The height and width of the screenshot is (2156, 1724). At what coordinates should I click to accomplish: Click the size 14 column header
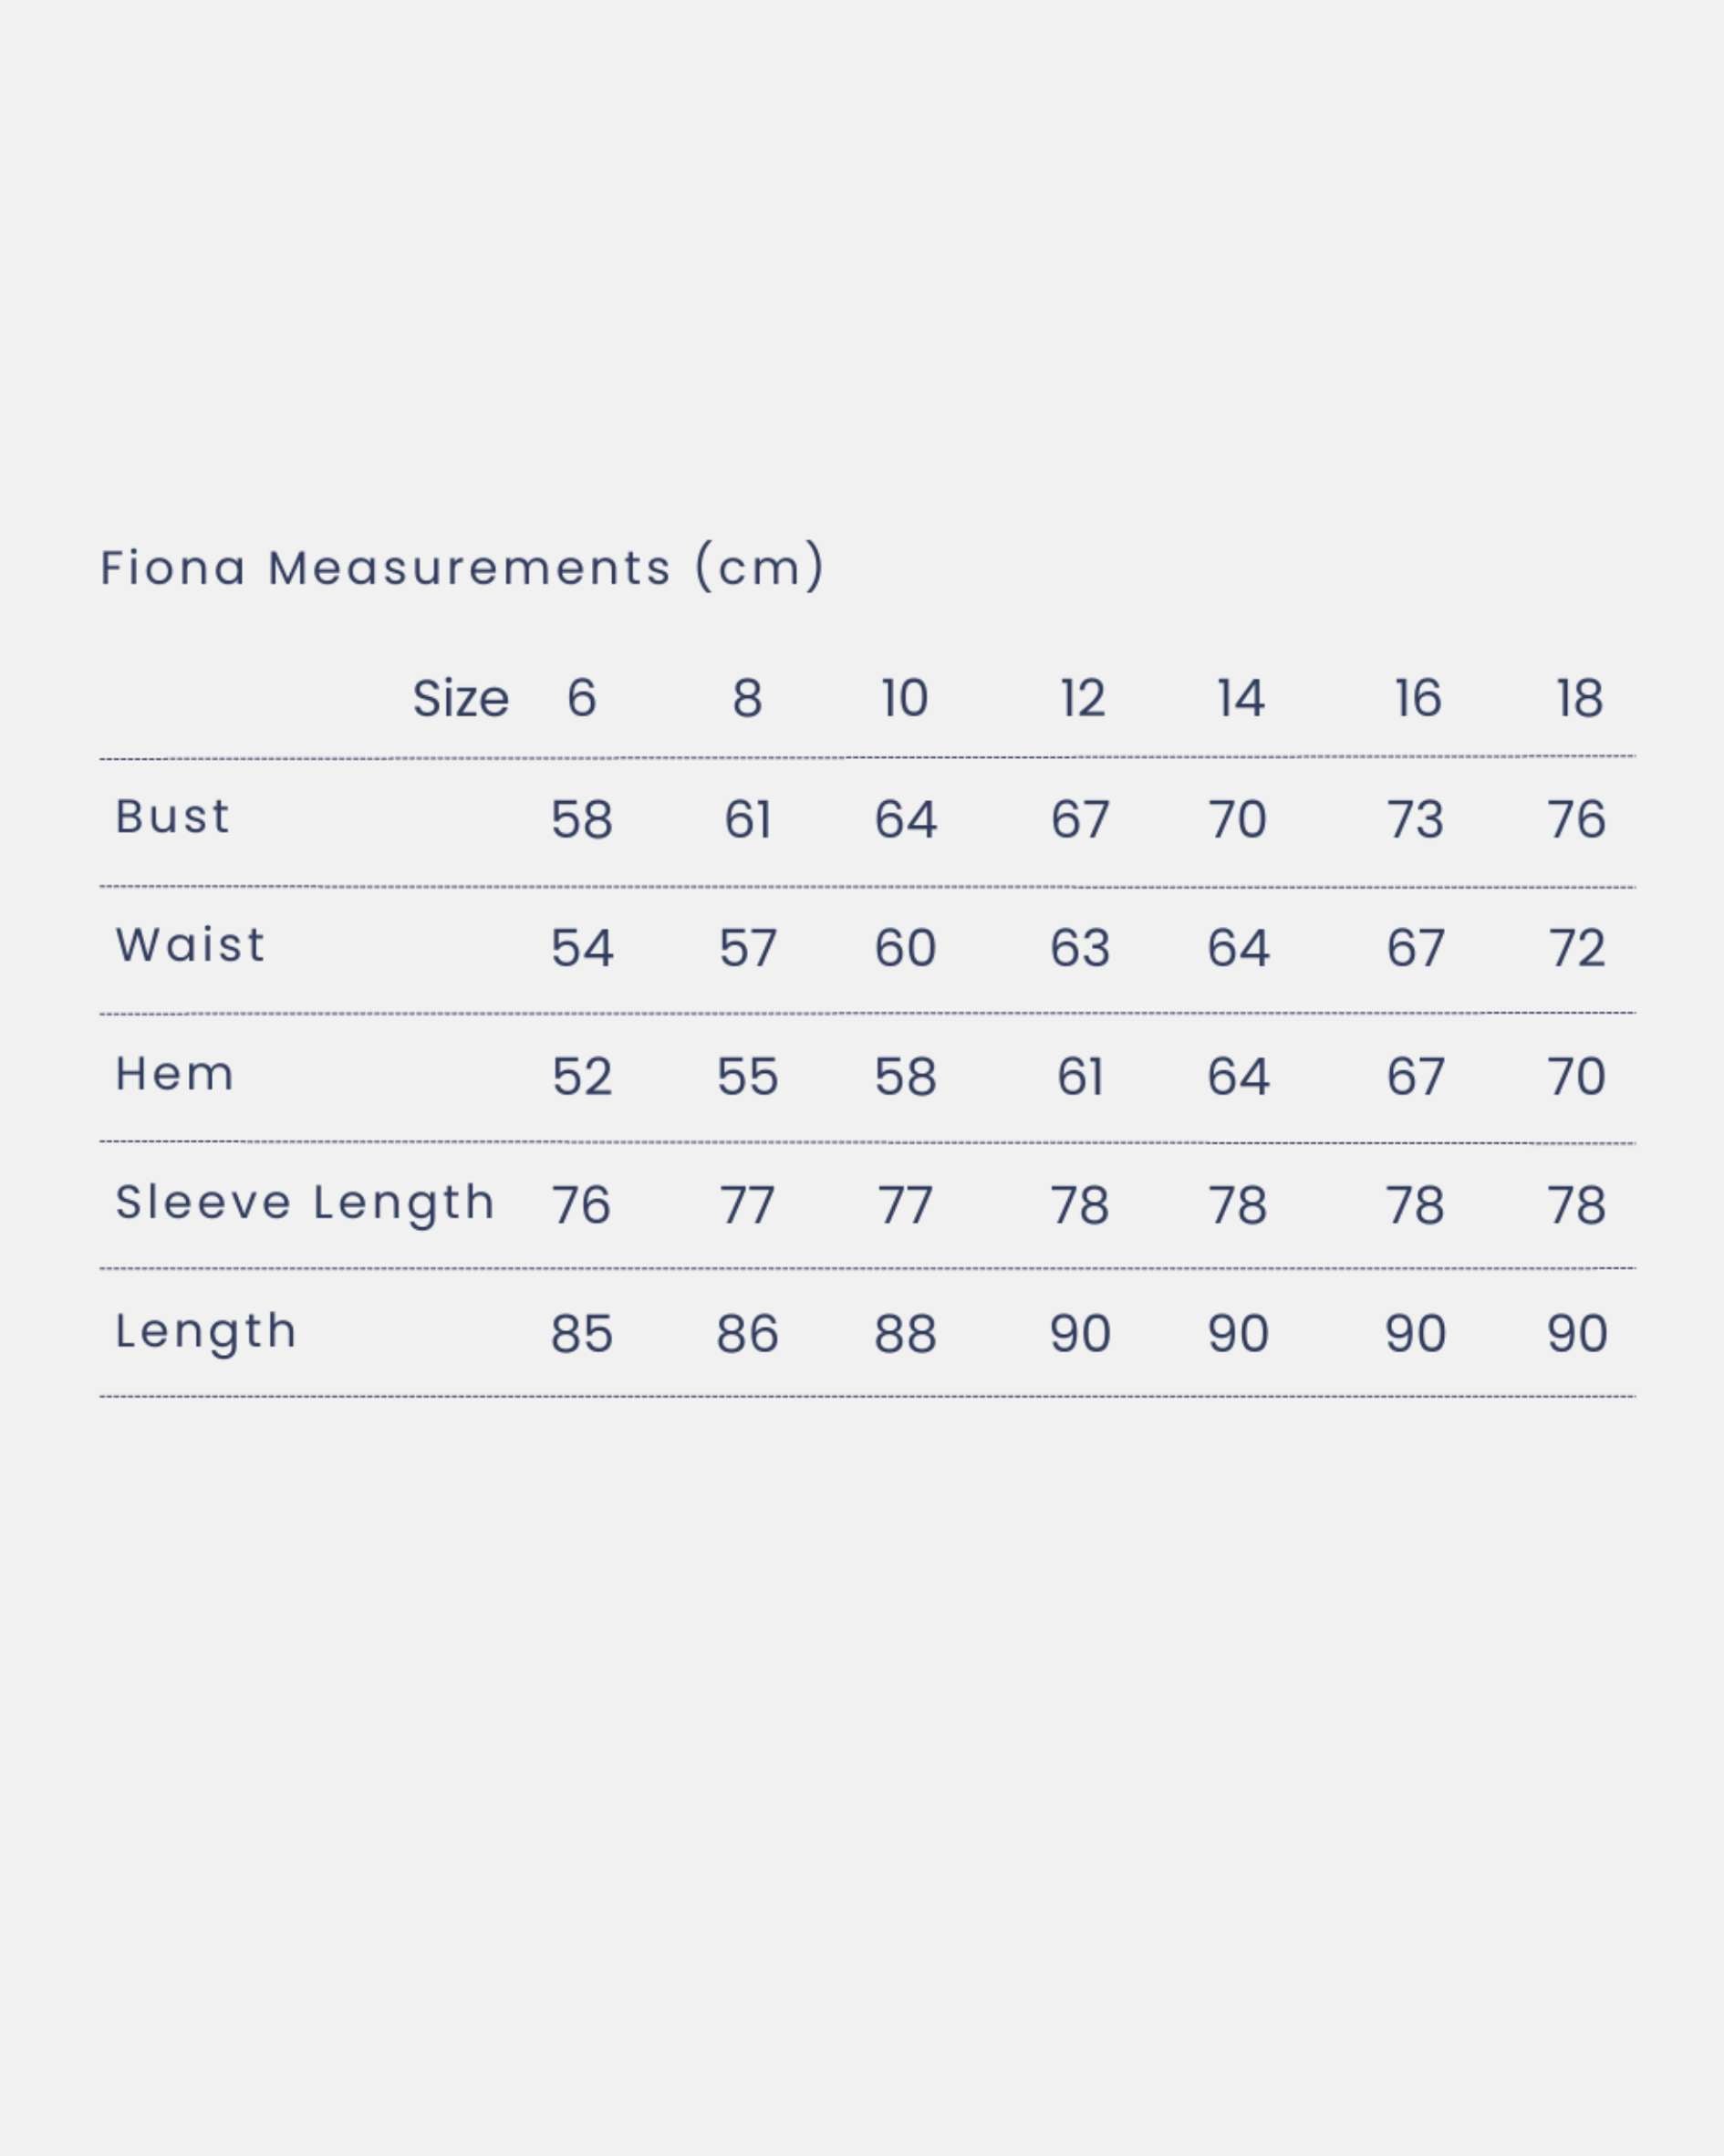1240,698
